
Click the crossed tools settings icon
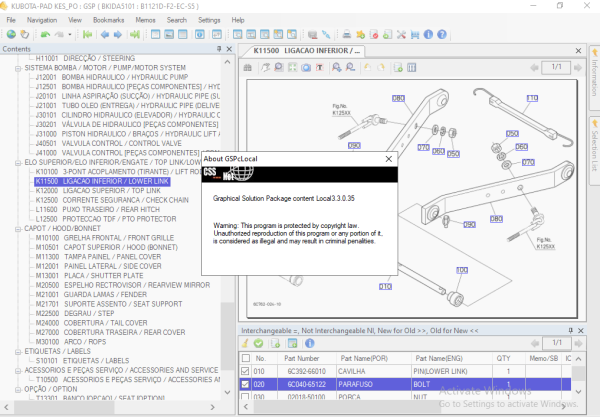401,34
